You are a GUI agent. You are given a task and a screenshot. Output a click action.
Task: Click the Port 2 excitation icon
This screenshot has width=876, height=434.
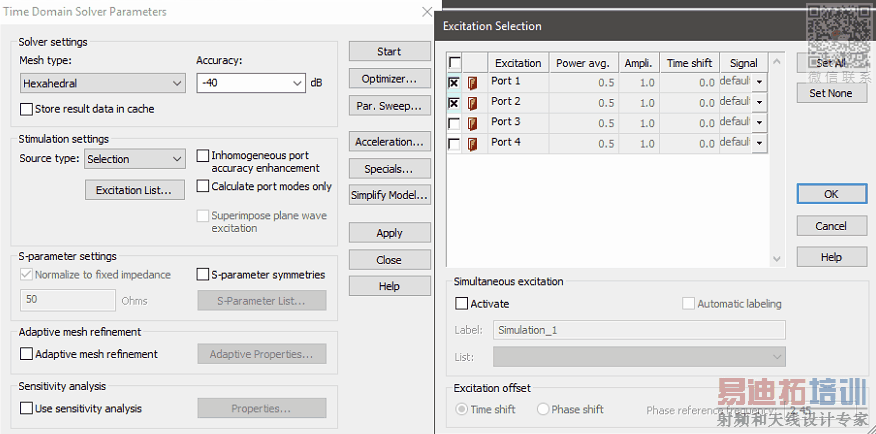[474, 103]
